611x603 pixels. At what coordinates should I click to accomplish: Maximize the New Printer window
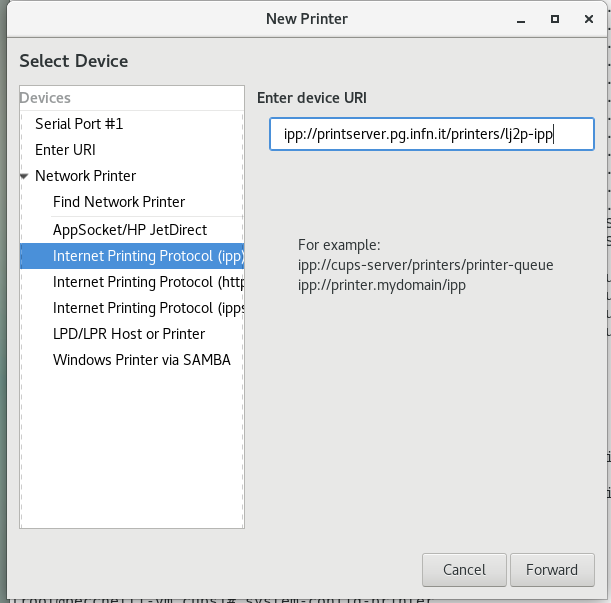(555, 19)
